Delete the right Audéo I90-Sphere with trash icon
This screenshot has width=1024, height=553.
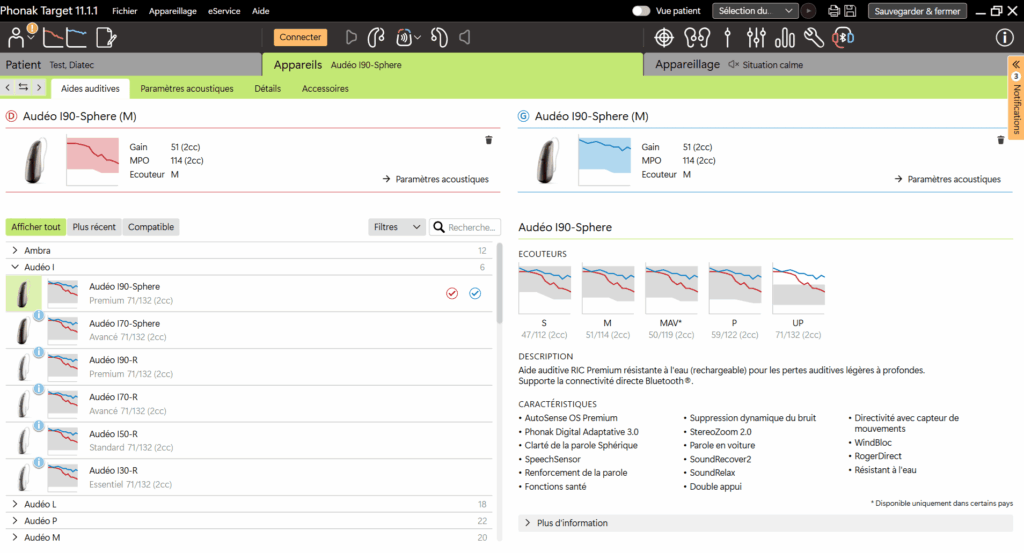[488, 140]
